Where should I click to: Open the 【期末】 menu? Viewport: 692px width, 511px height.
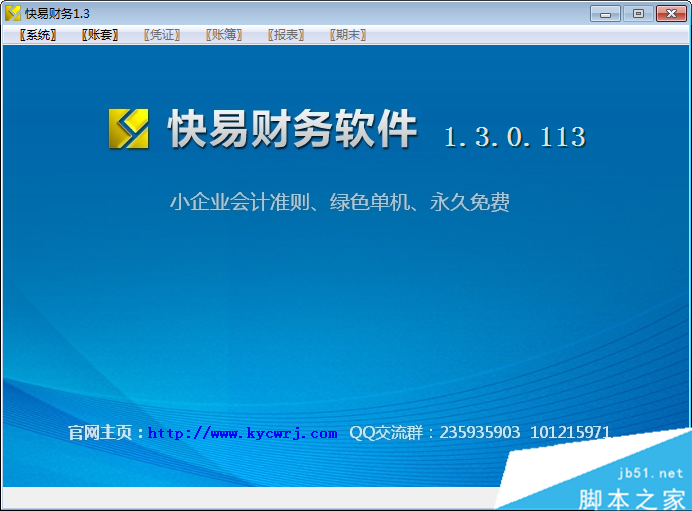tap(348, 35)
